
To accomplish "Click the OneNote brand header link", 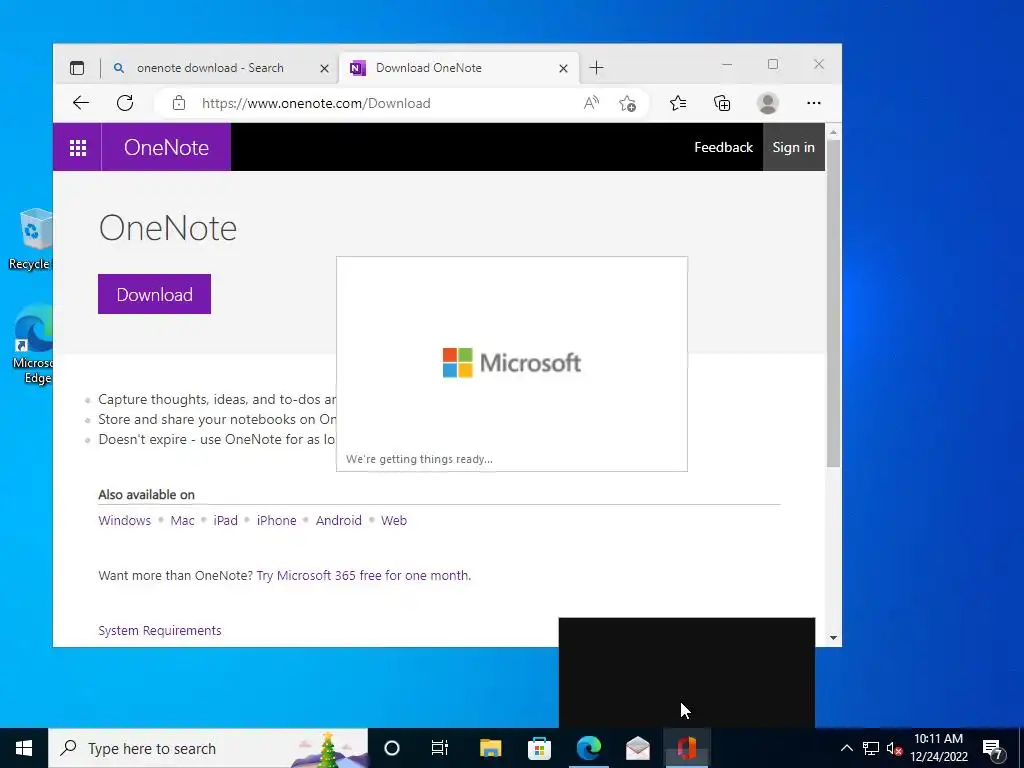I will tap(167, 148).
